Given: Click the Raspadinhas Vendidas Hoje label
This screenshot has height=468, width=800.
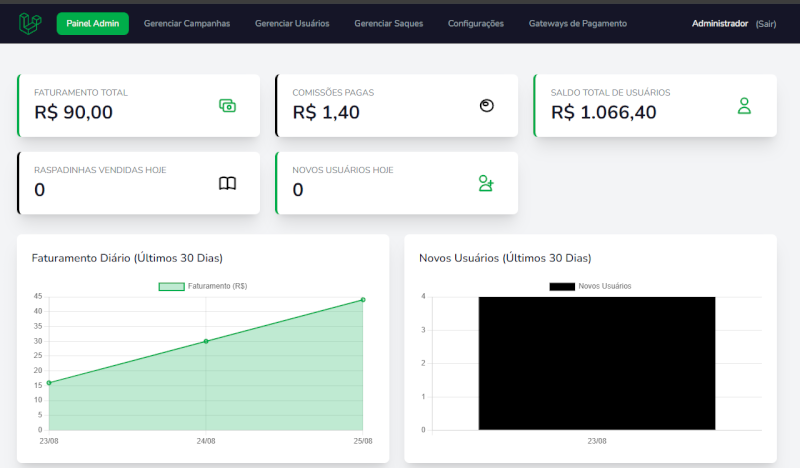Looking at the screenshot, I should coord(100,170).
